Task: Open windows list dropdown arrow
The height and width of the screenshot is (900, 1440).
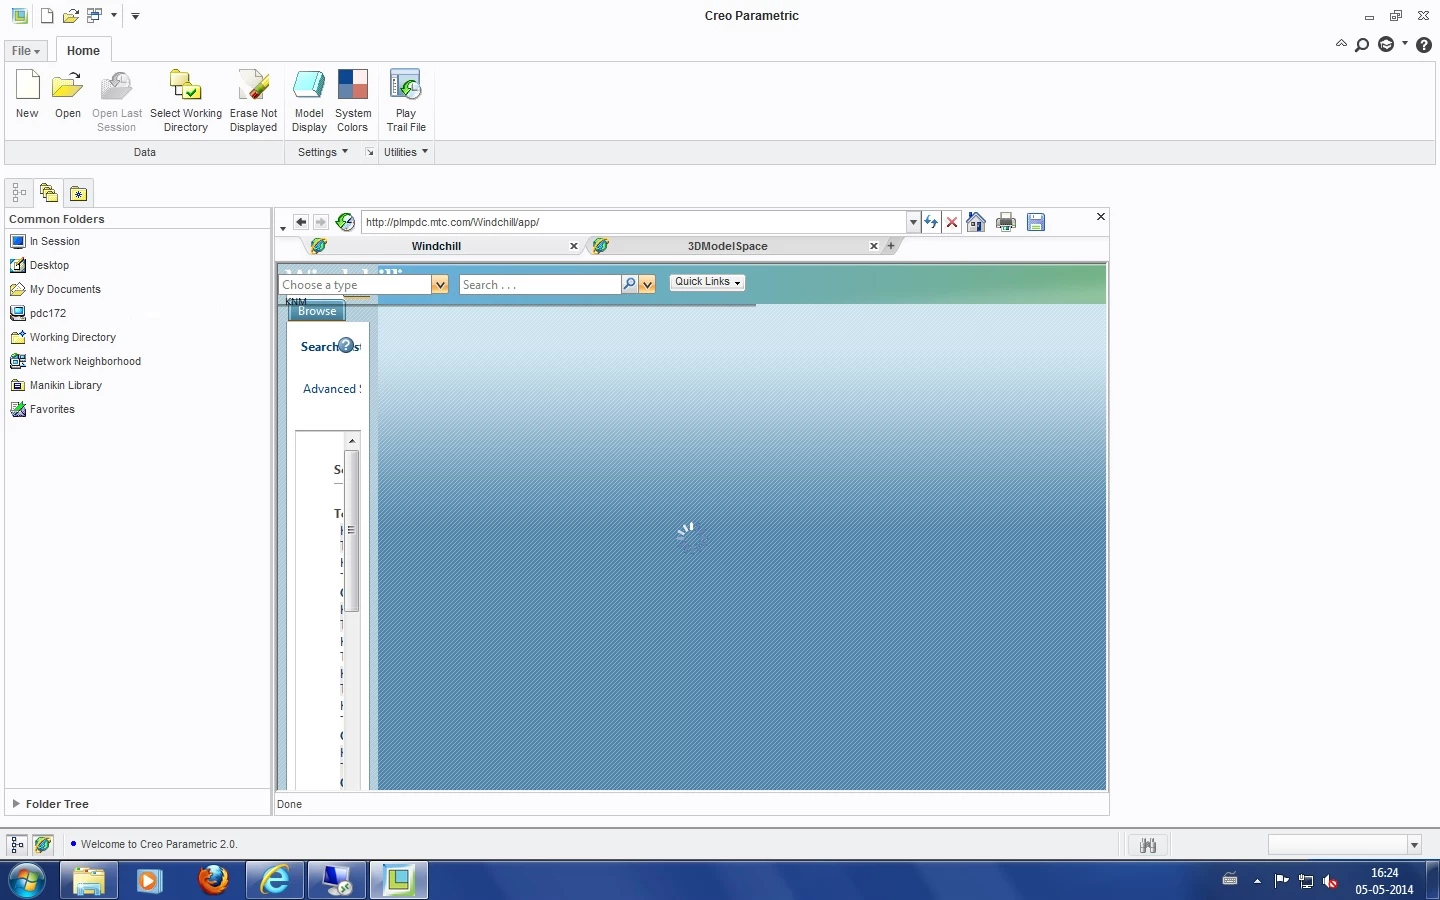Action: click(x=114, y=16)
